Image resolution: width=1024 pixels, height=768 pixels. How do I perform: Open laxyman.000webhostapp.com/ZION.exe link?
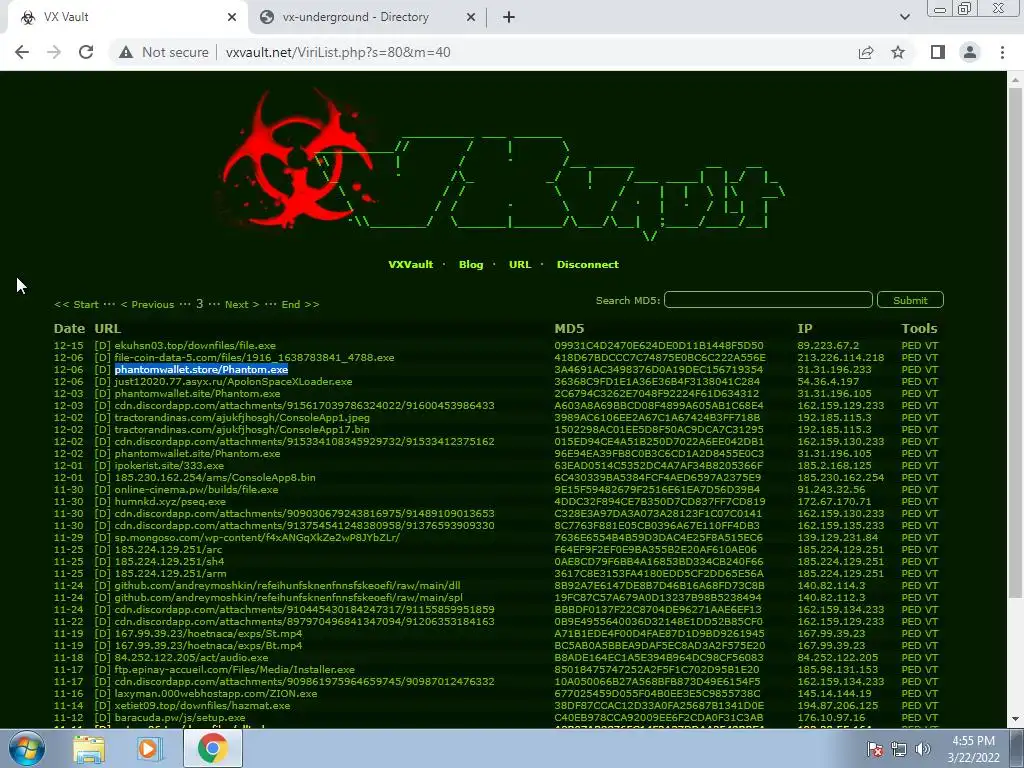pos(216,694)
